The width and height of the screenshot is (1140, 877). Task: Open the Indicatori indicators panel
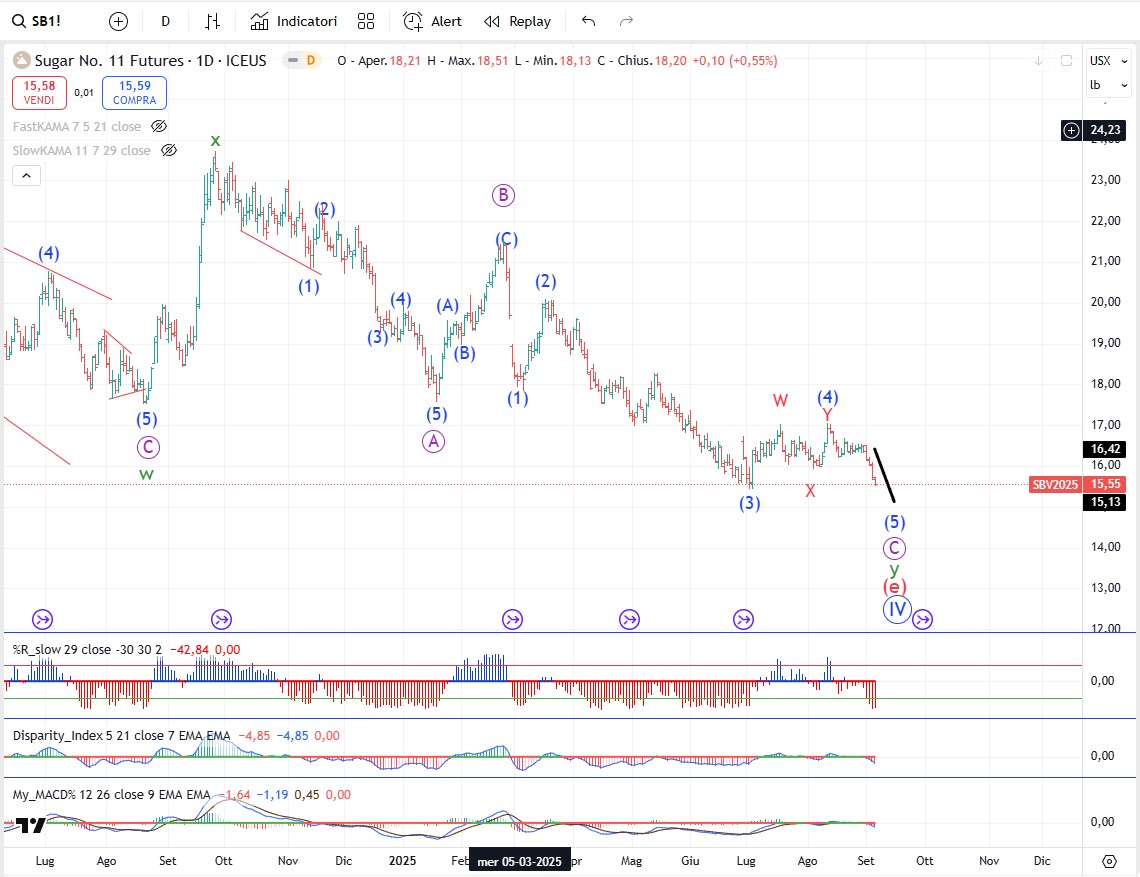294,21
